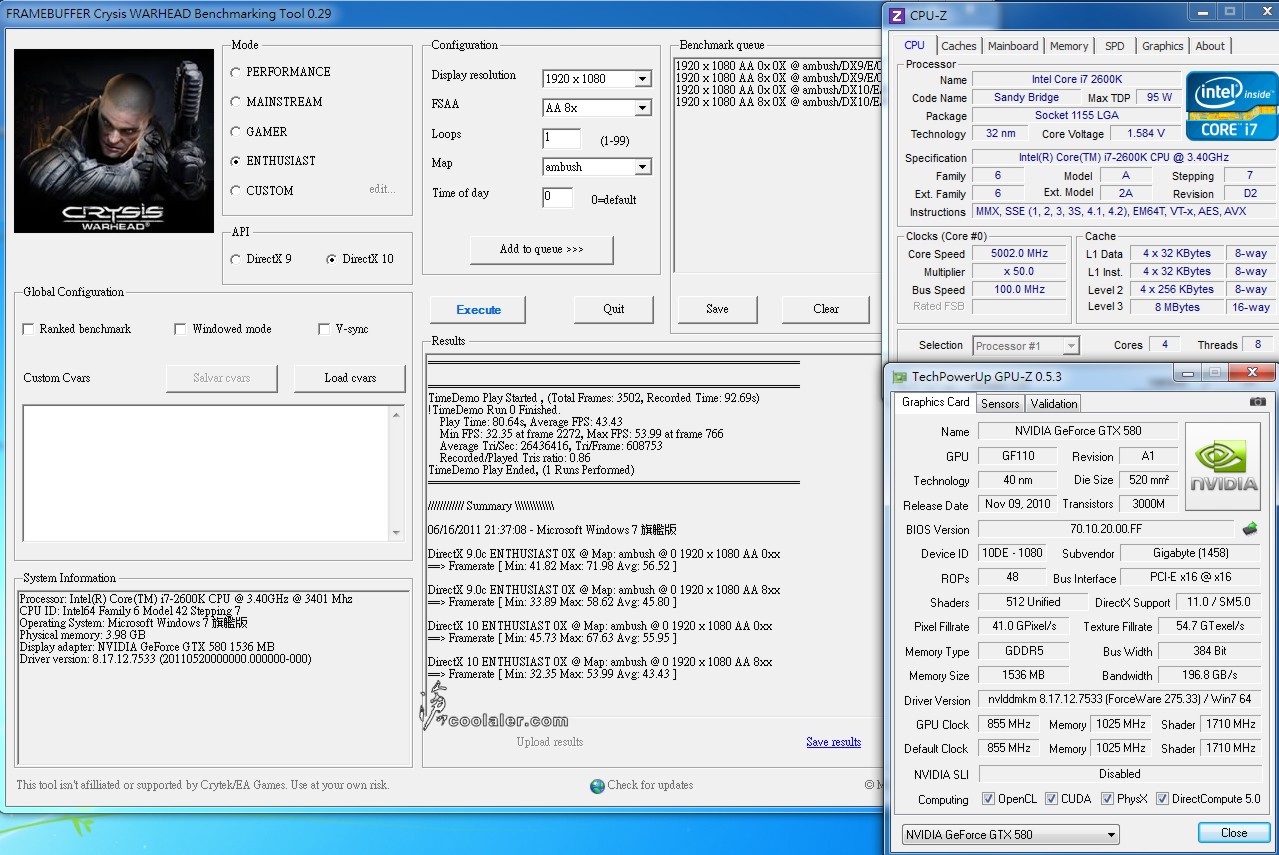The width and height of the screenshot is (1279, 855).
Task: Open the Sensors tab in GPU-Z
Action: 1000,404
